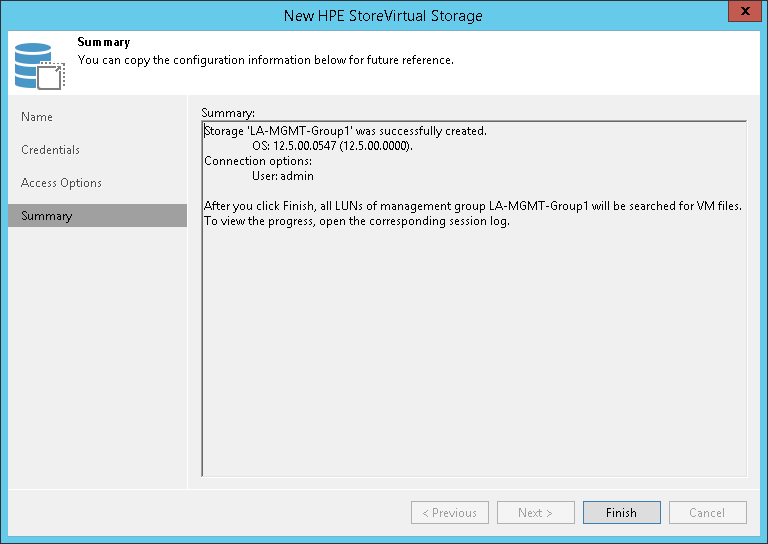Viewport: 768px width, 544px height.
Task: Click the 'After you click Finish' sentence
Action: pos(473,206)
